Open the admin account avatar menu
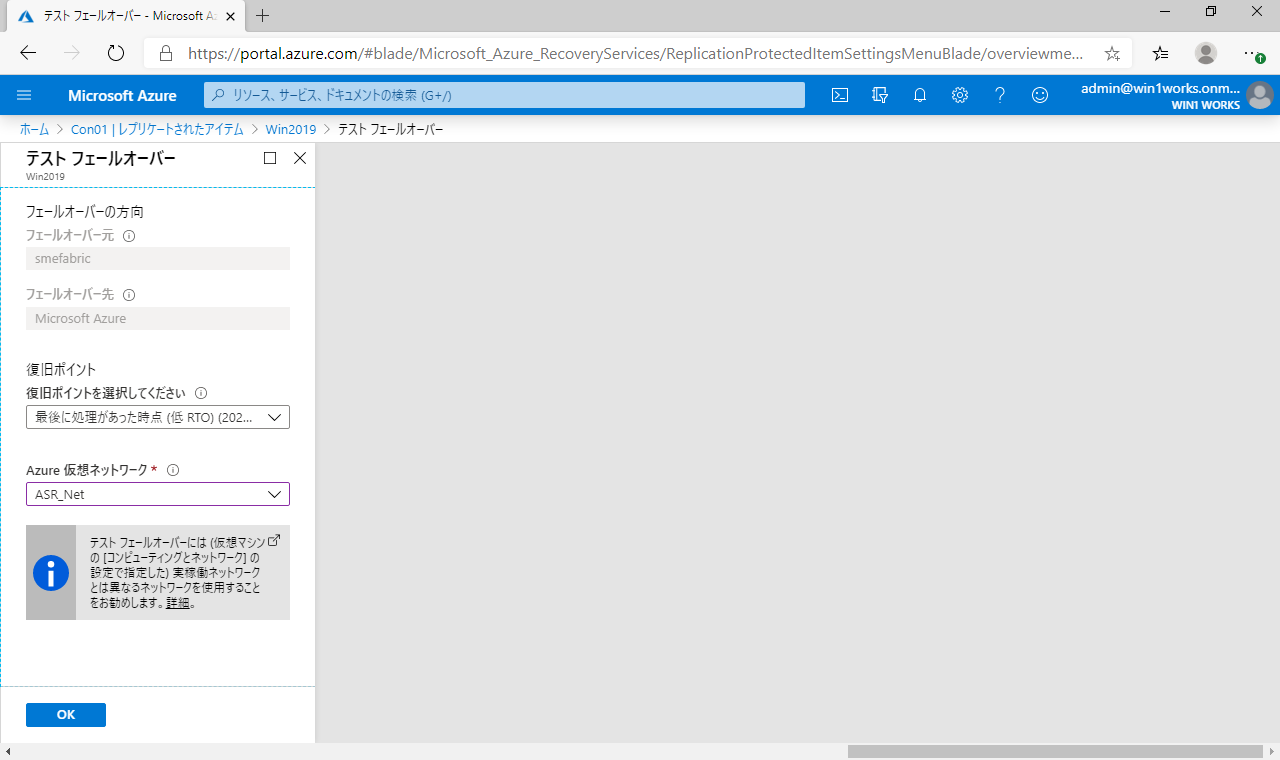The width and height of the screenshot is (1280, 760). tap(1259, 95)
